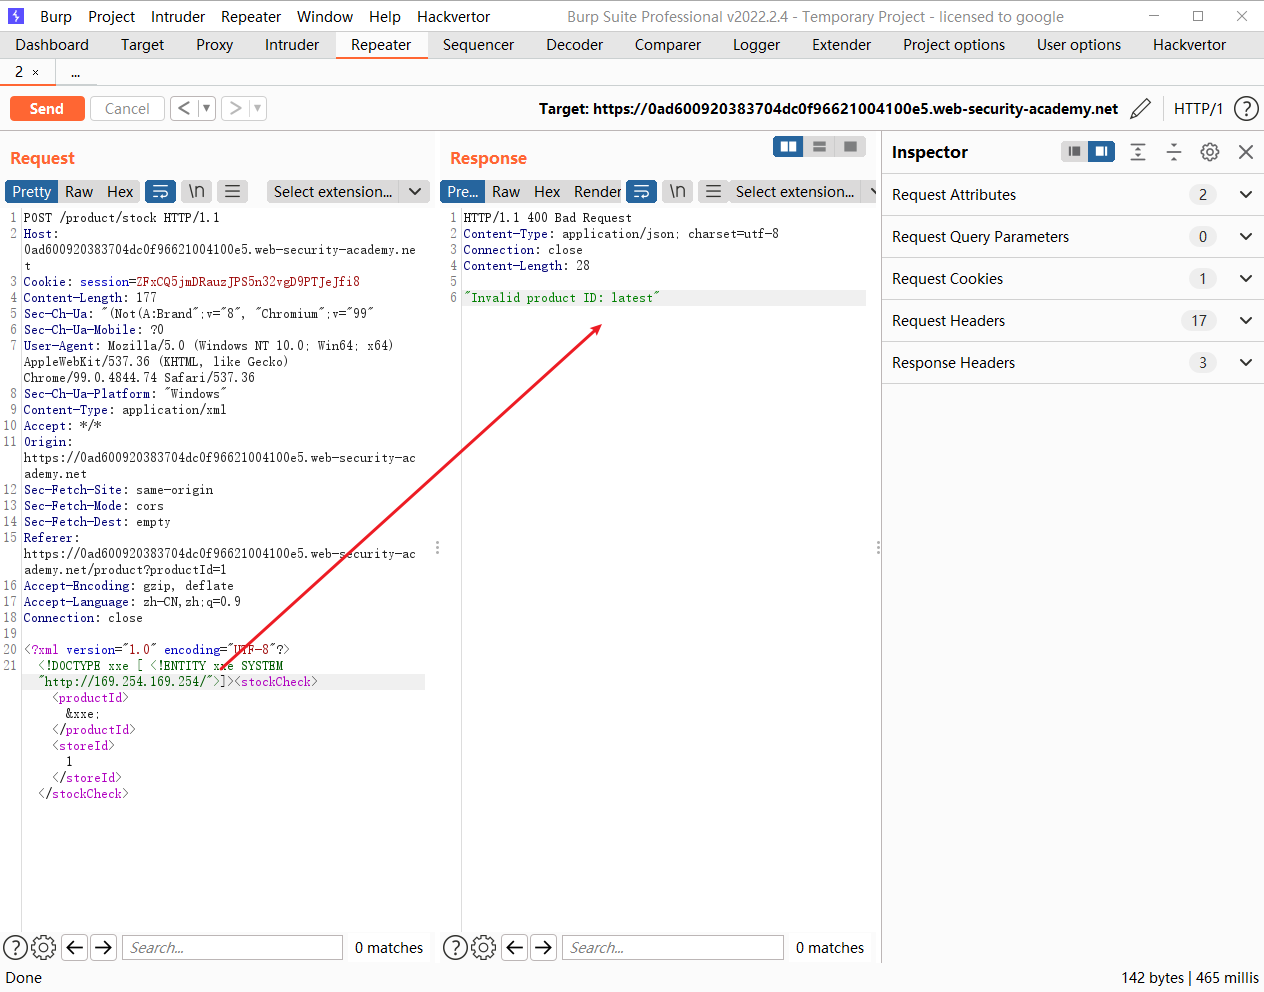The width and height of the screenshot is (1264, 992).
Task: Open request search settings gear
Action: tap(43, 947)
